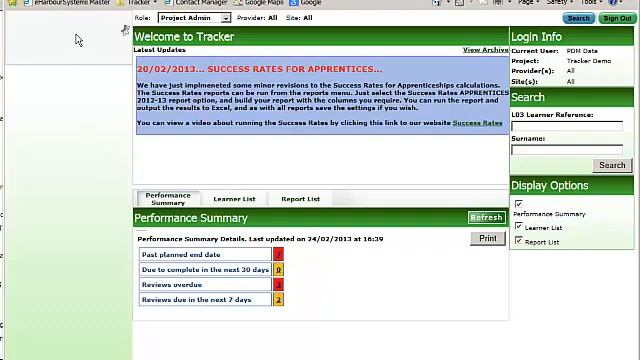The image size is (640, 360).
Task: Click the orange count for Due to complete in next 30 days
Action: (278, 270)
